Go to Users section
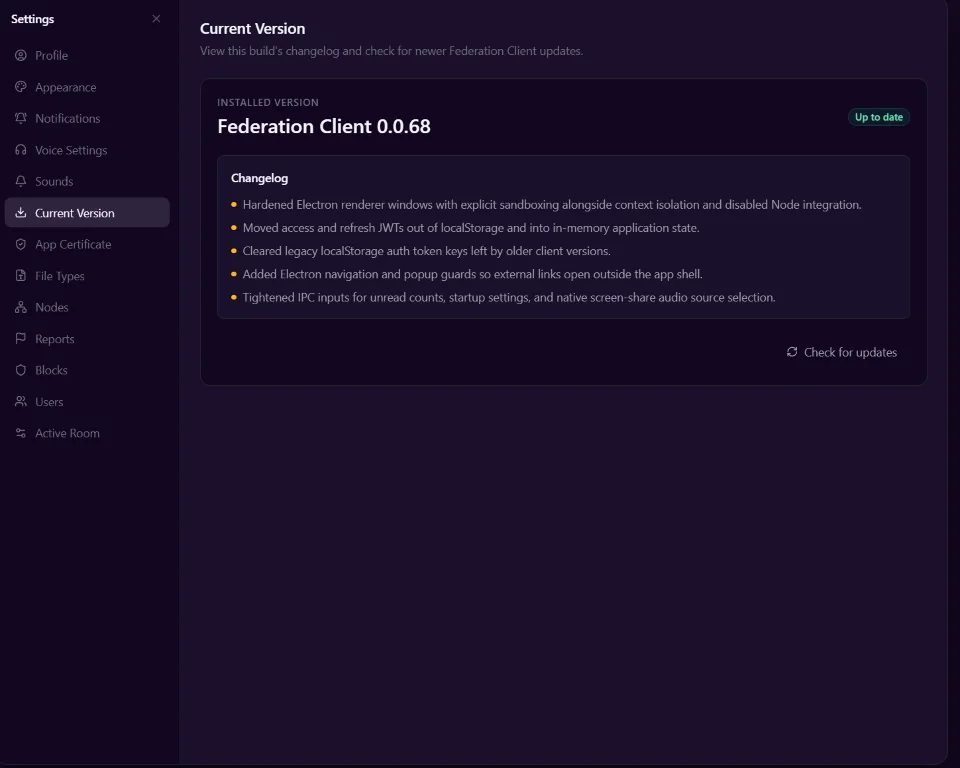 87,402
